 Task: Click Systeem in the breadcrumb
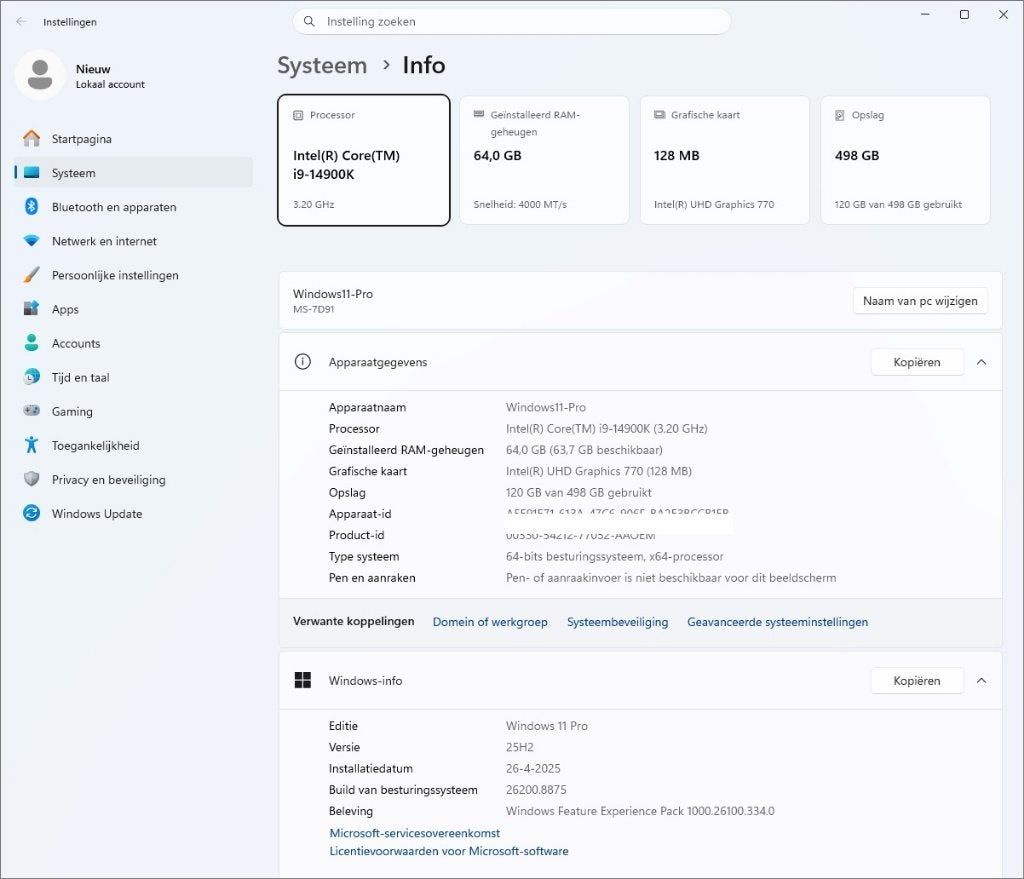point(322,65)
